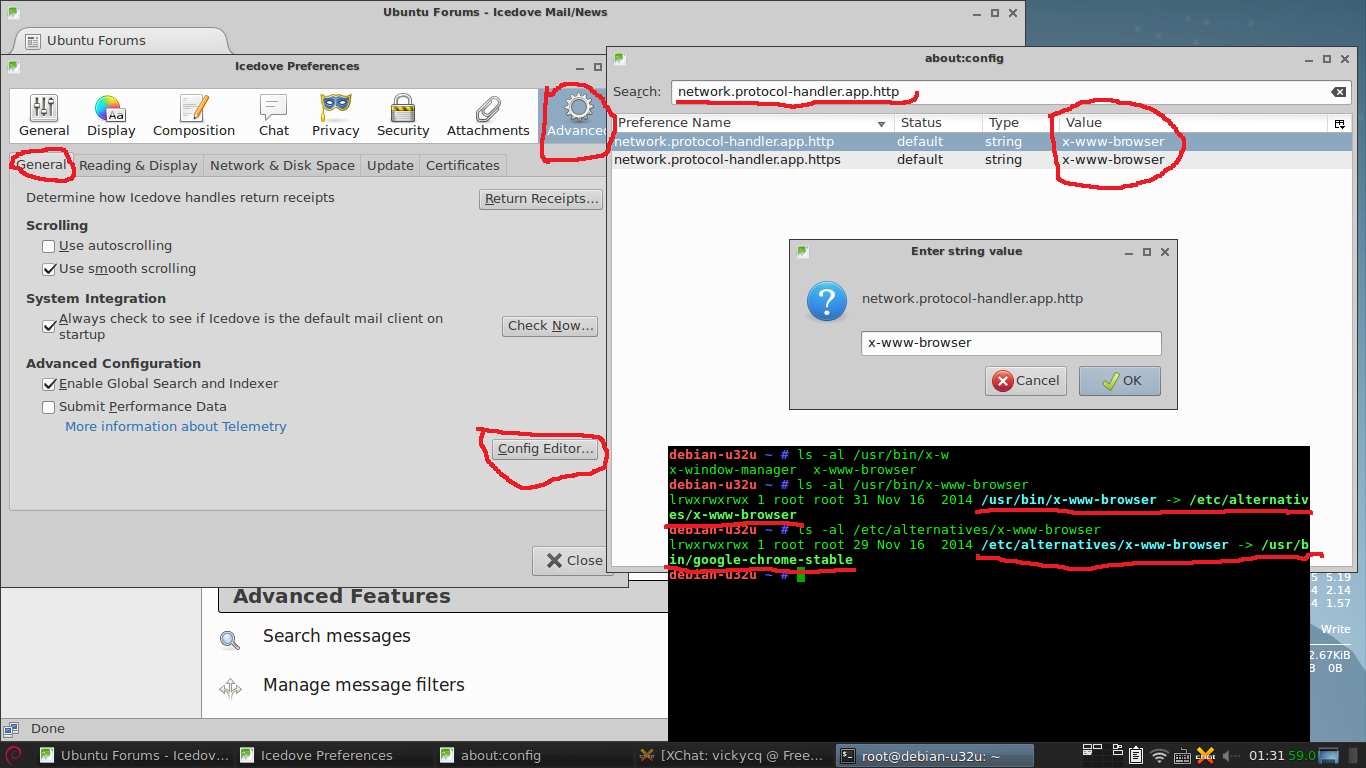Screen dimensions: 1366x768
Task: Open the XChat tray icon
Action: (x=1206, y=755)
